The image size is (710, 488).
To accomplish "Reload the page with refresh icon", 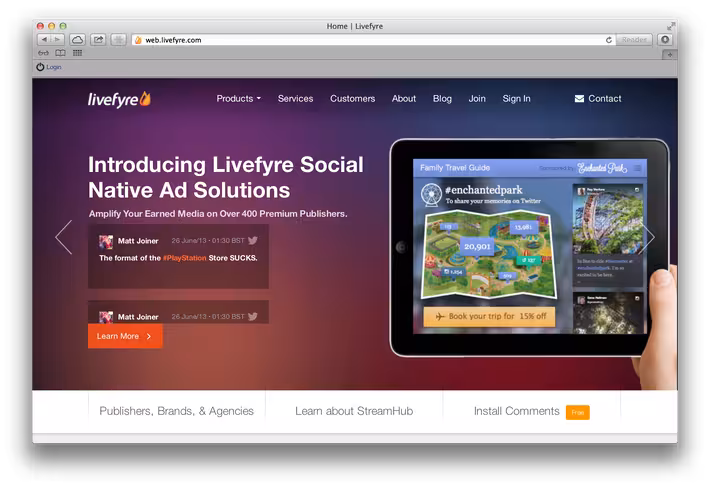I will tap(609, 40).
